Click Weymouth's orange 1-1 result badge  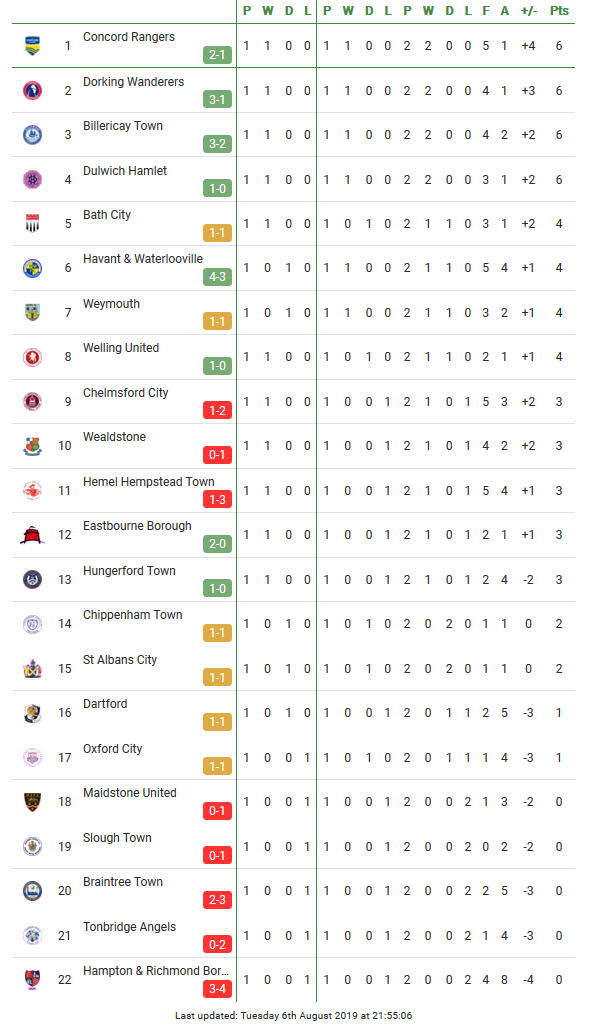click(x=218, y=322)
